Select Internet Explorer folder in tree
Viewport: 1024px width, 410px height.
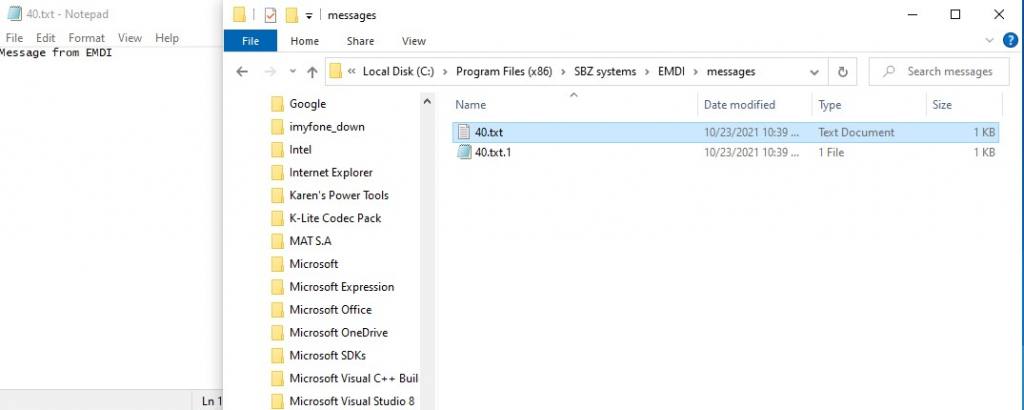pyautogui.click(x=331, y=172)
